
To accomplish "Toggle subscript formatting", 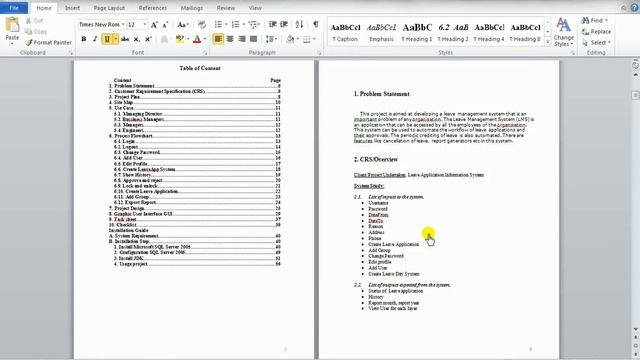I will click(137, 39).
